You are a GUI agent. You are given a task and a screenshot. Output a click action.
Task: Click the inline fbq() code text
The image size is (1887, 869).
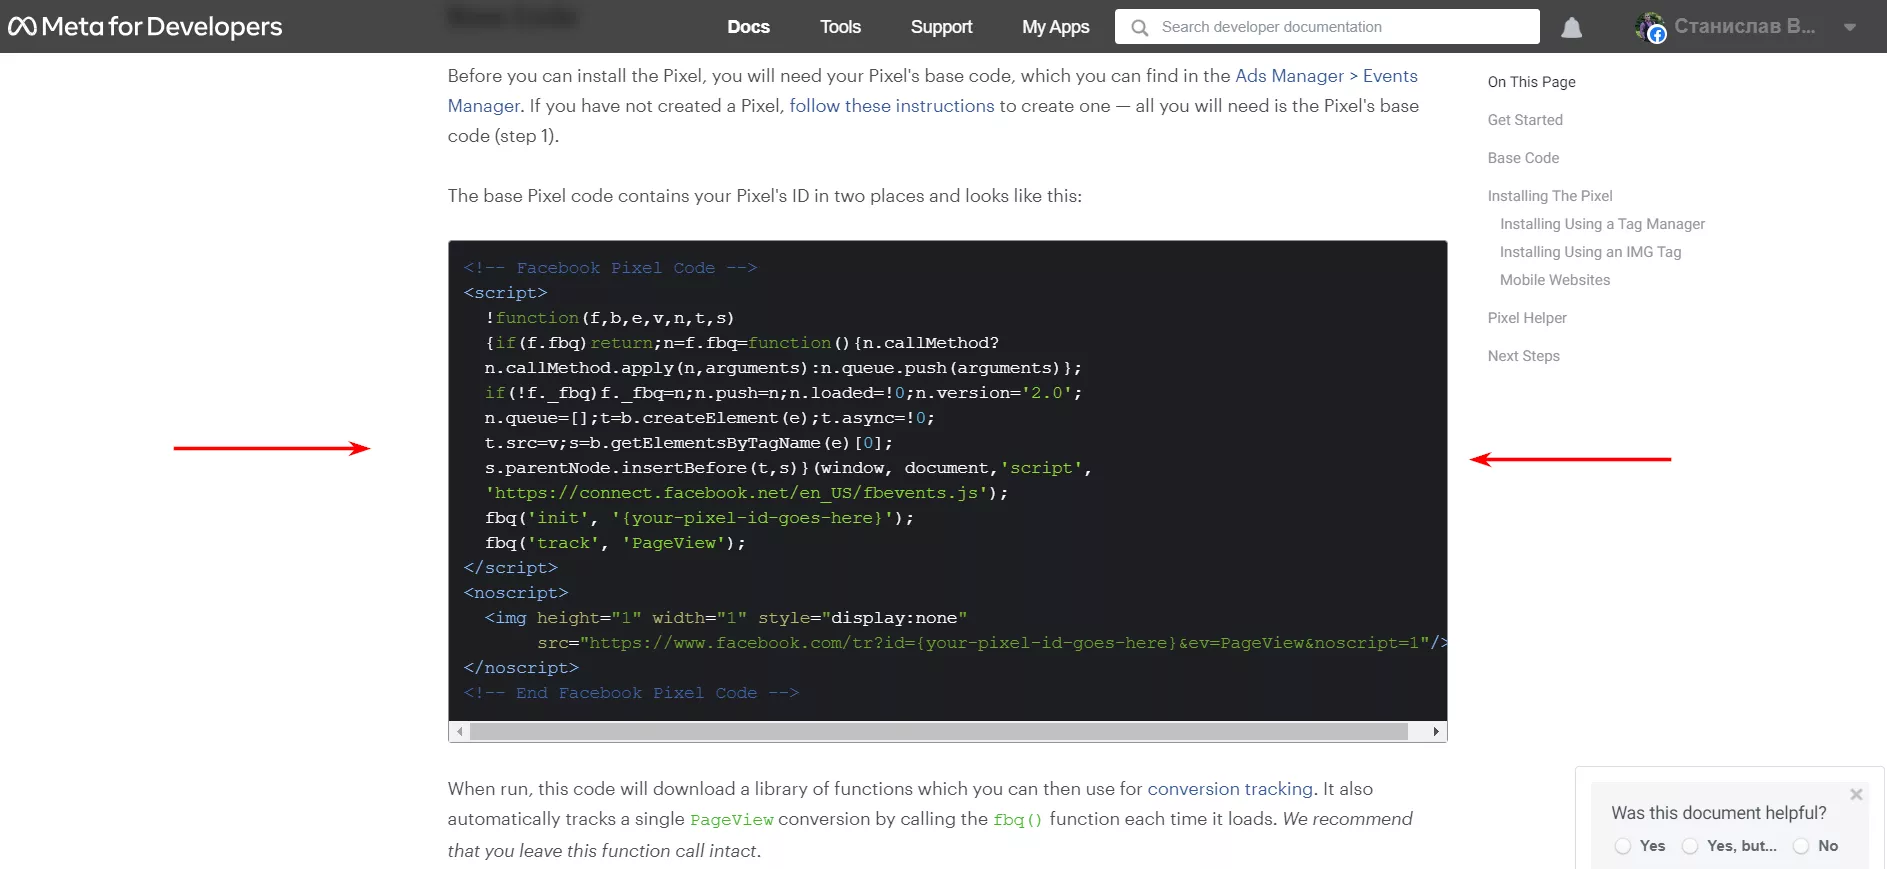[x=1018, y=820]
